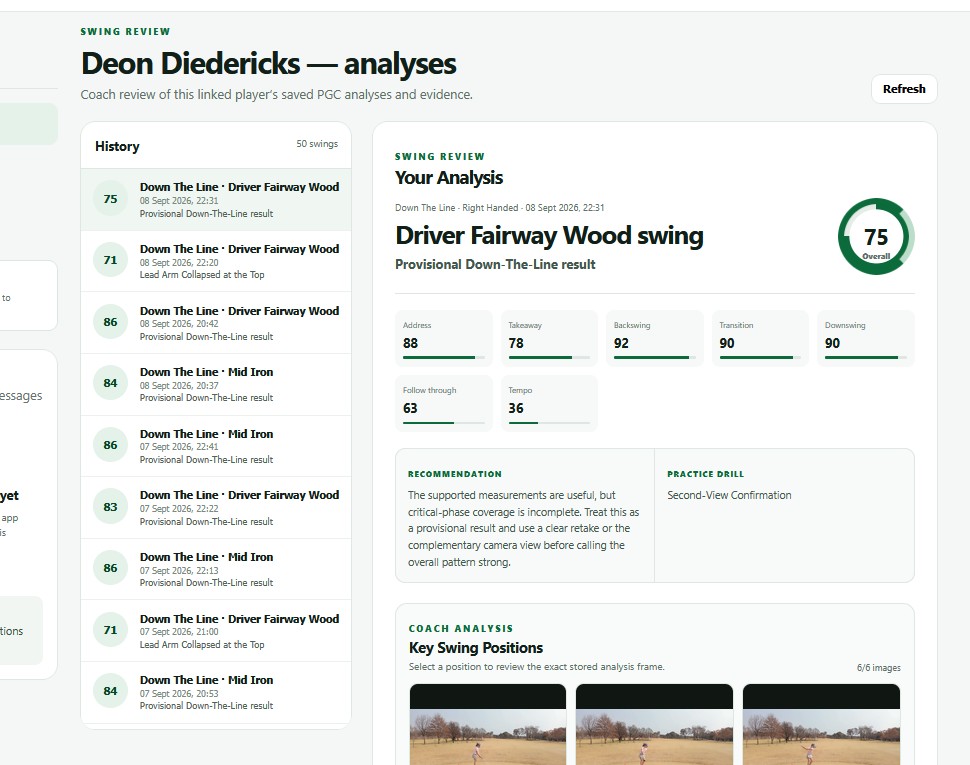Choose the Mid Iron swing from 07 Sept 22:13
This screenshot has width=970, height=765.
(216, 569)
